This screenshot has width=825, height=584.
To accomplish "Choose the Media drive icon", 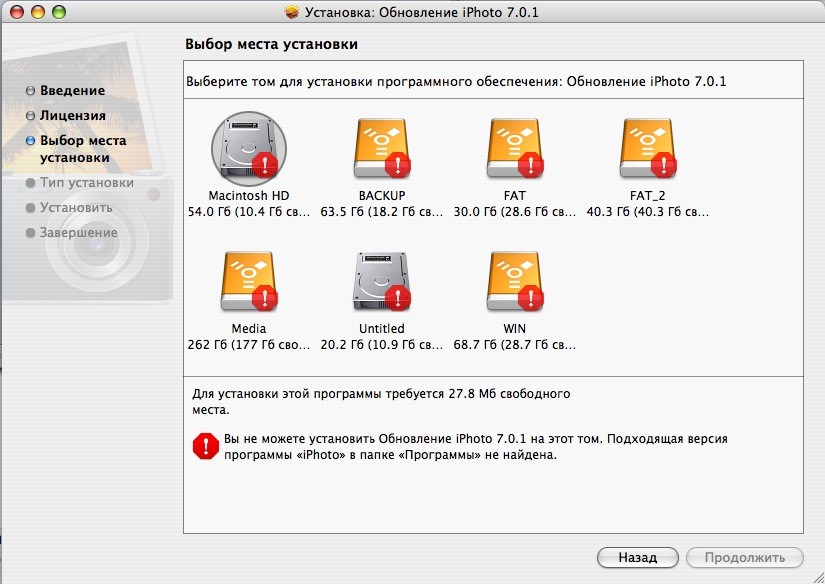I will pos(249,281).
